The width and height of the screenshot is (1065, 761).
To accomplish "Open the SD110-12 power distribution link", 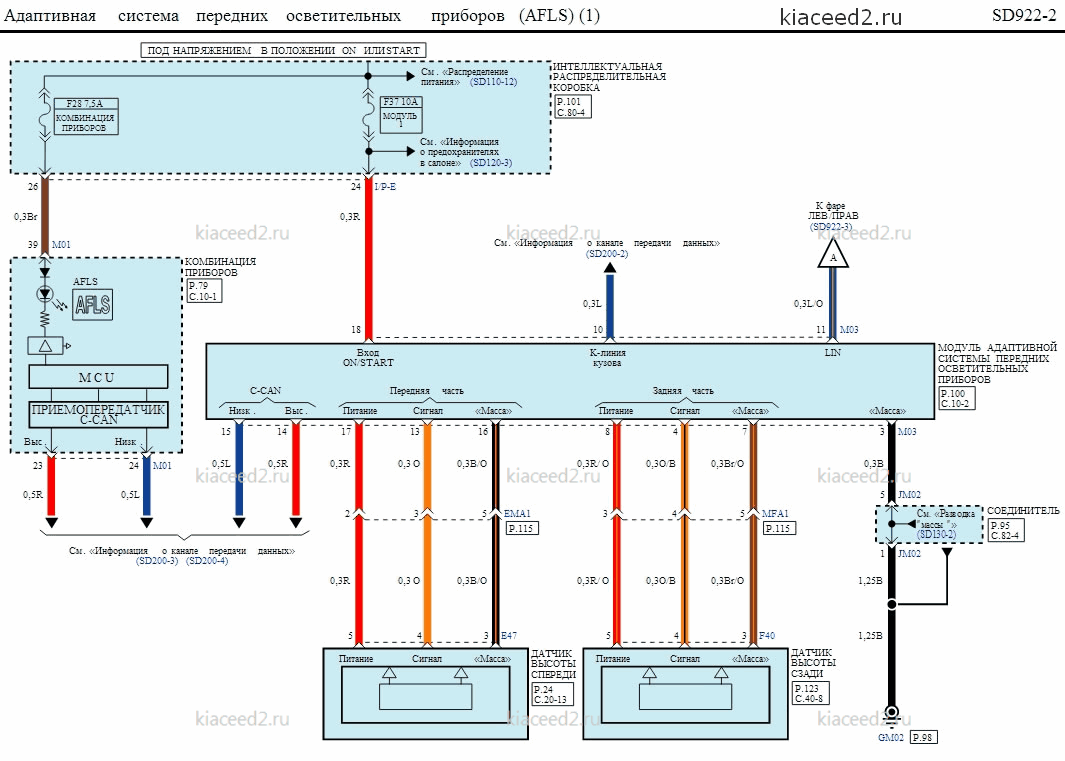I will (x=493, y=82).
